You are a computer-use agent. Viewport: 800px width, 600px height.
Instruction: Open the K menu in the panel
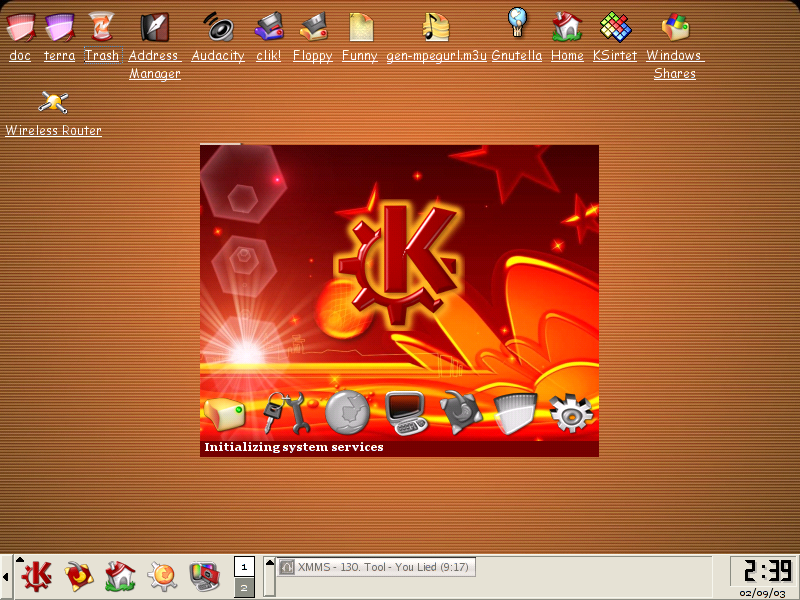coord(36,577)
